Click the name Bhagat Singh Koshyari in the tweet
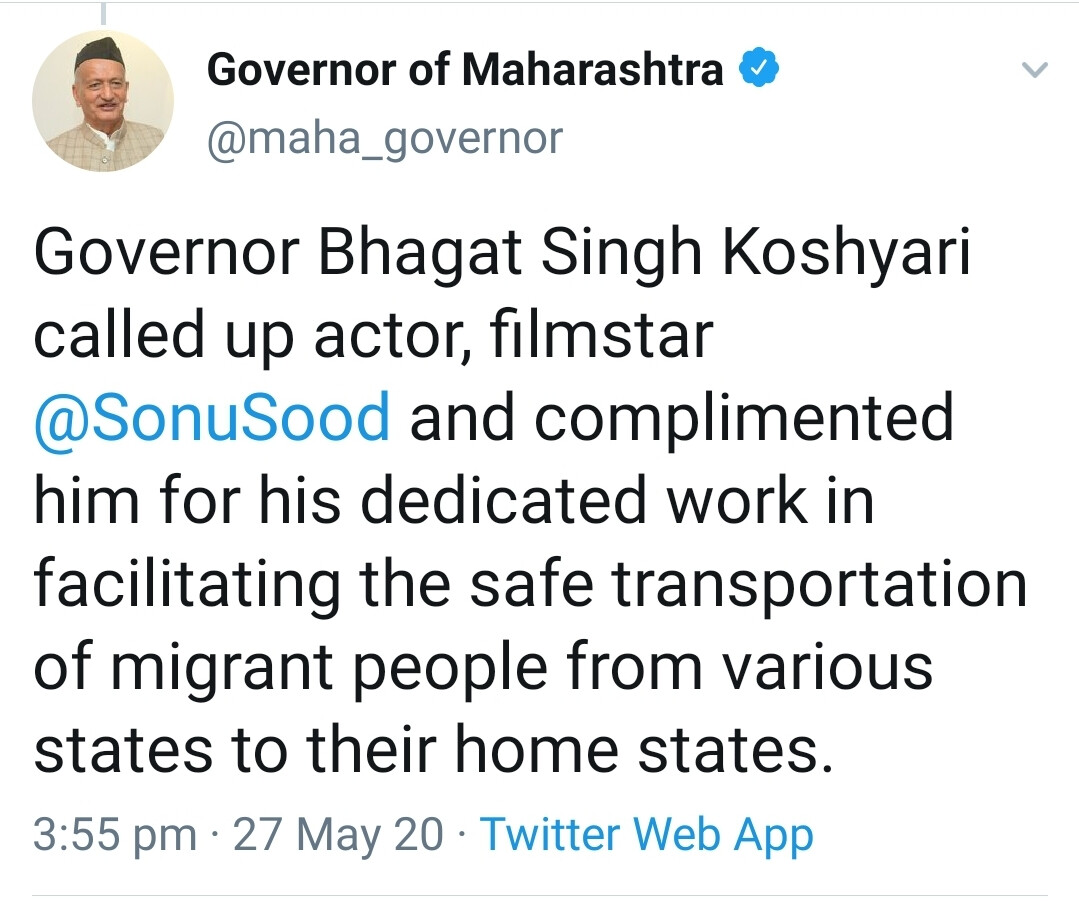This screenshot has height=904, width=1079. click(644, 256)
